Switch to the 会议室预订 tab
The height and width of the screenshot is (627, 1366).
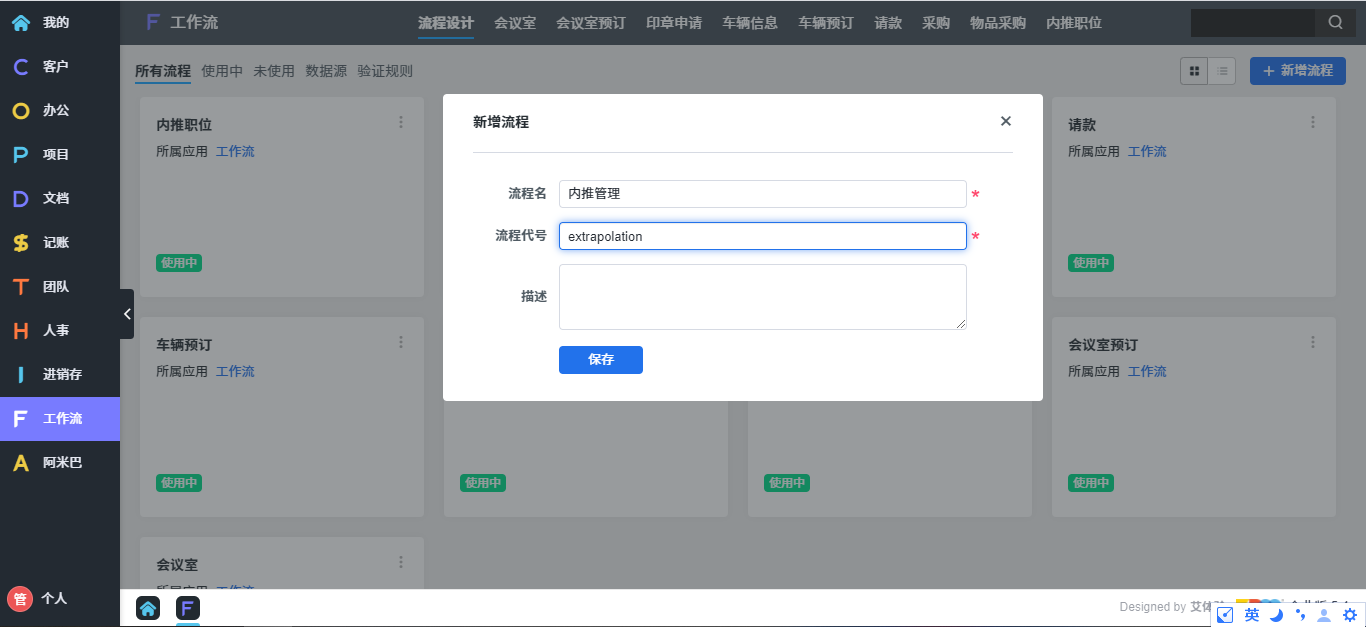[590, 23]
